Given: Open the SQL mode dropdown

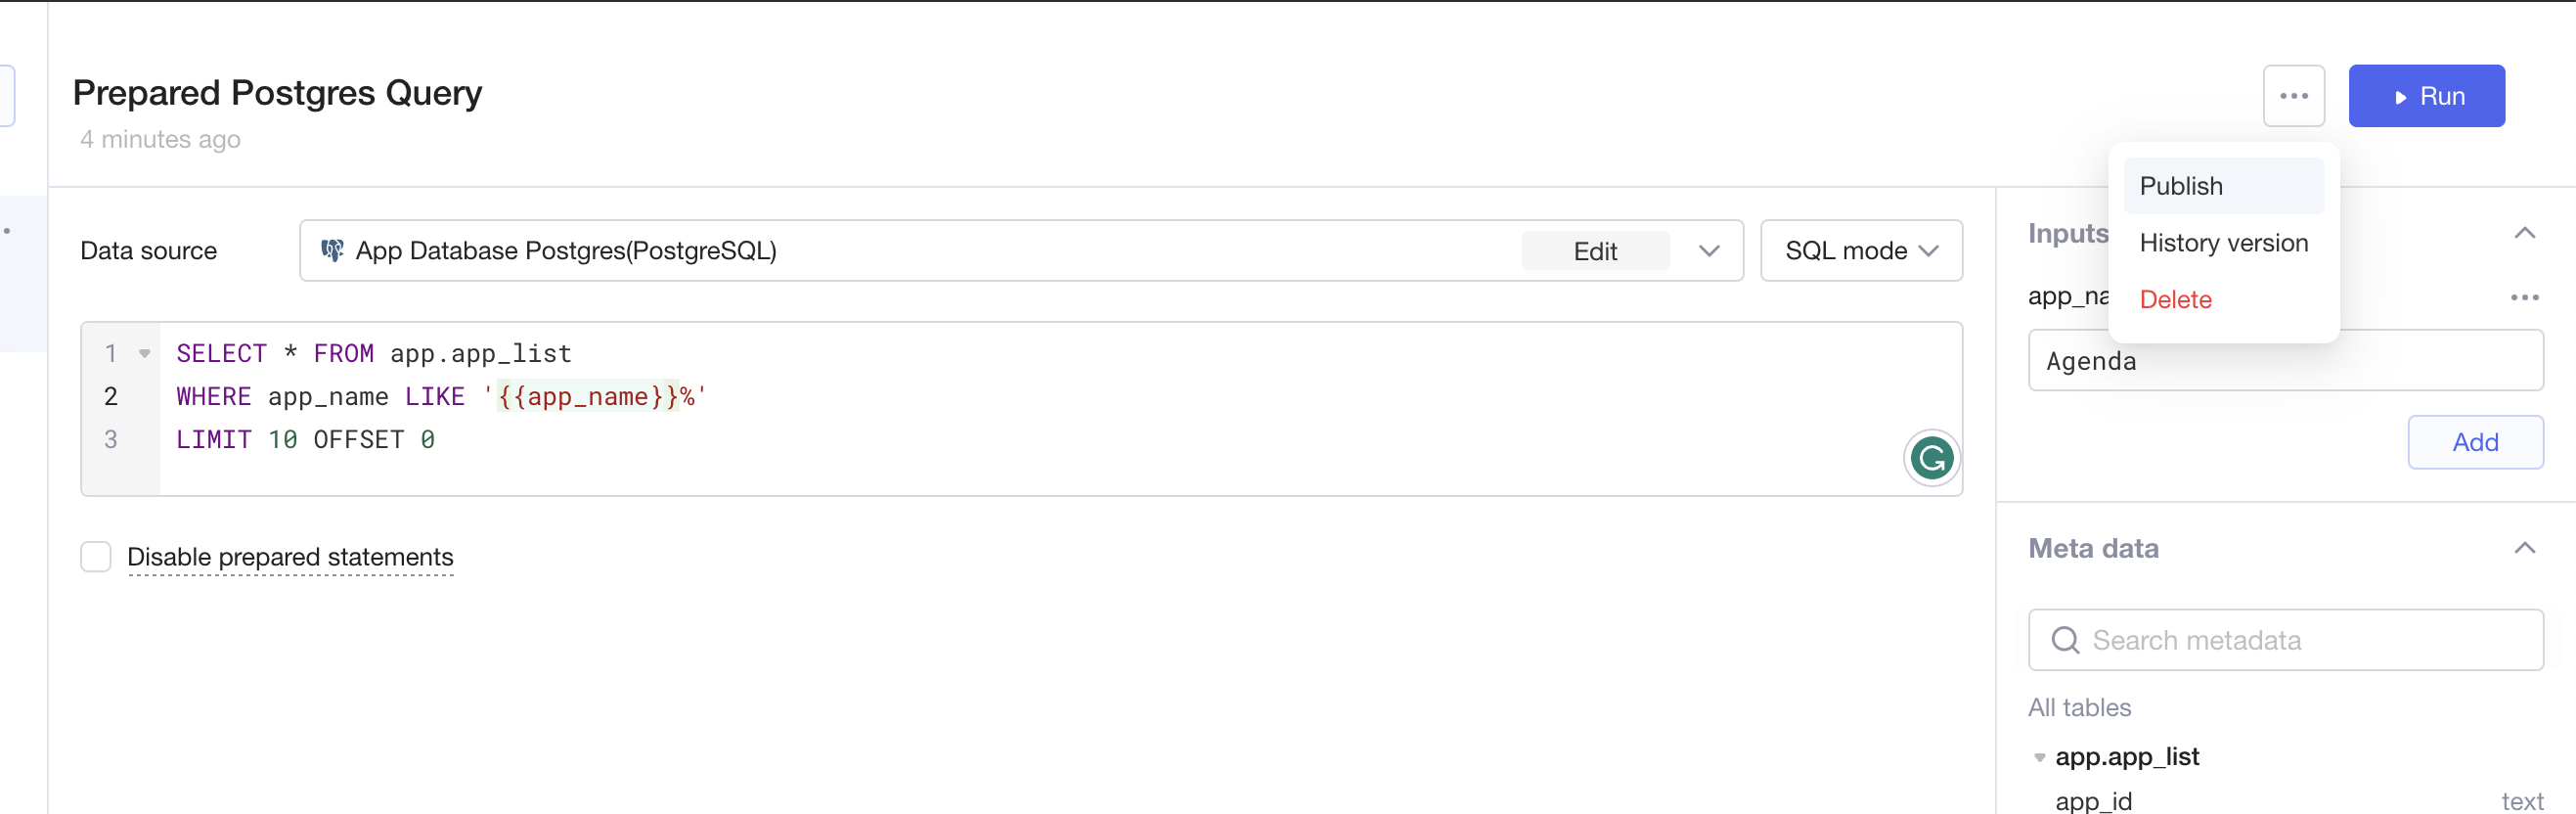Looking at the screenshot, I should click(1861, 250).
